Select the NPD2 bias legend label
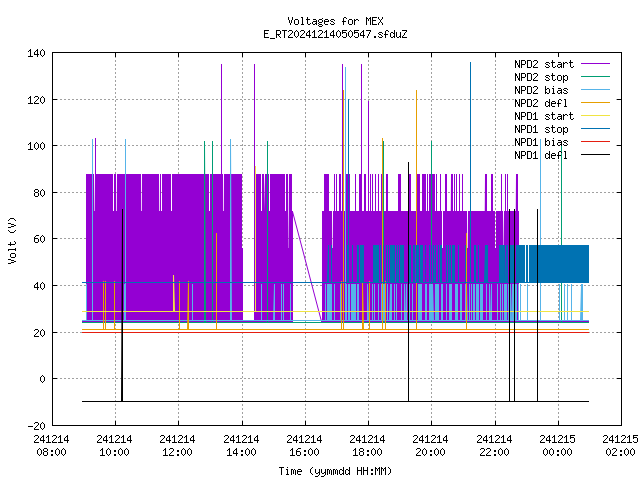The width and height of the screenshot is (640, 480). point(541,90)
